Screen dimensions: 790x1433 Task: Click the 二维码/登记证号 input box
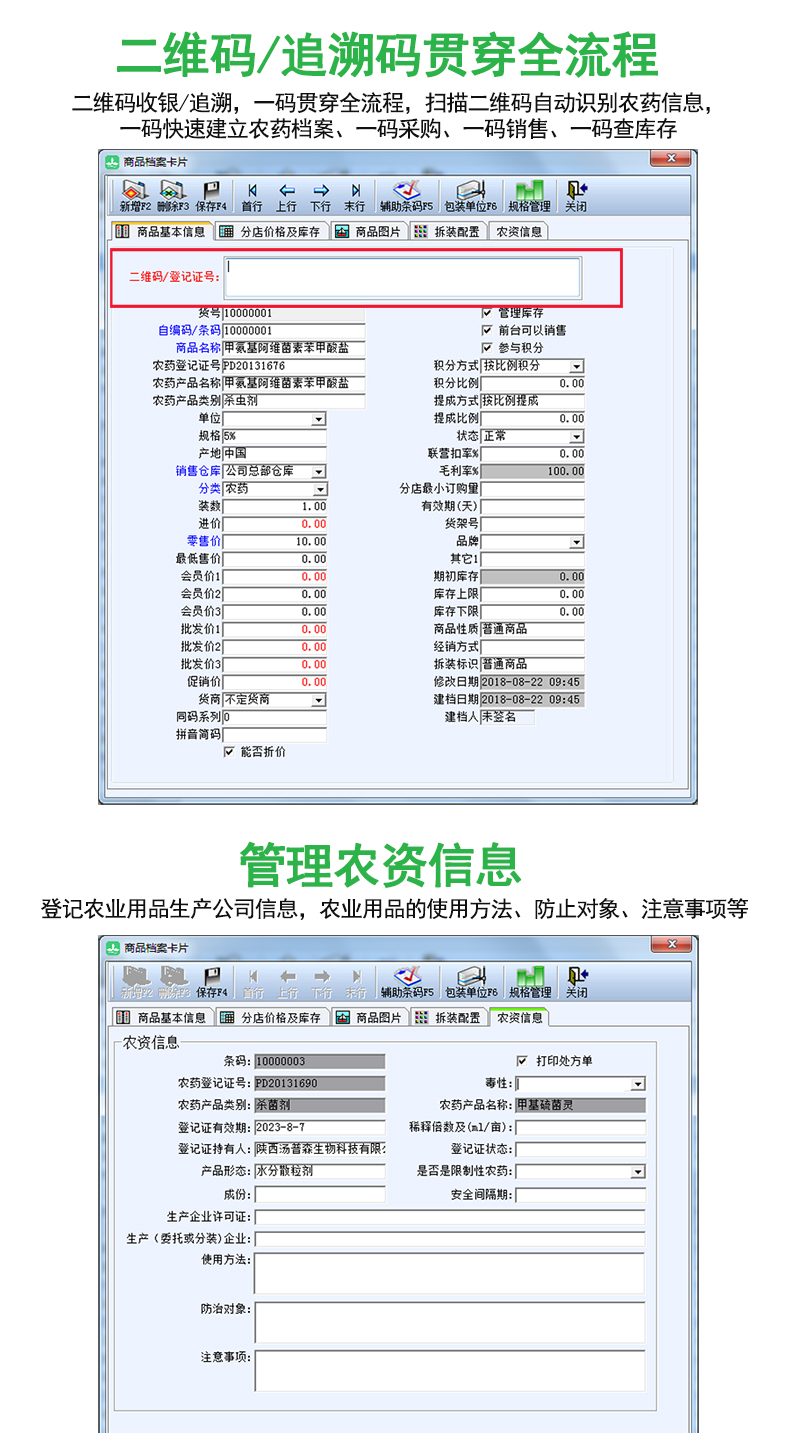402,277
